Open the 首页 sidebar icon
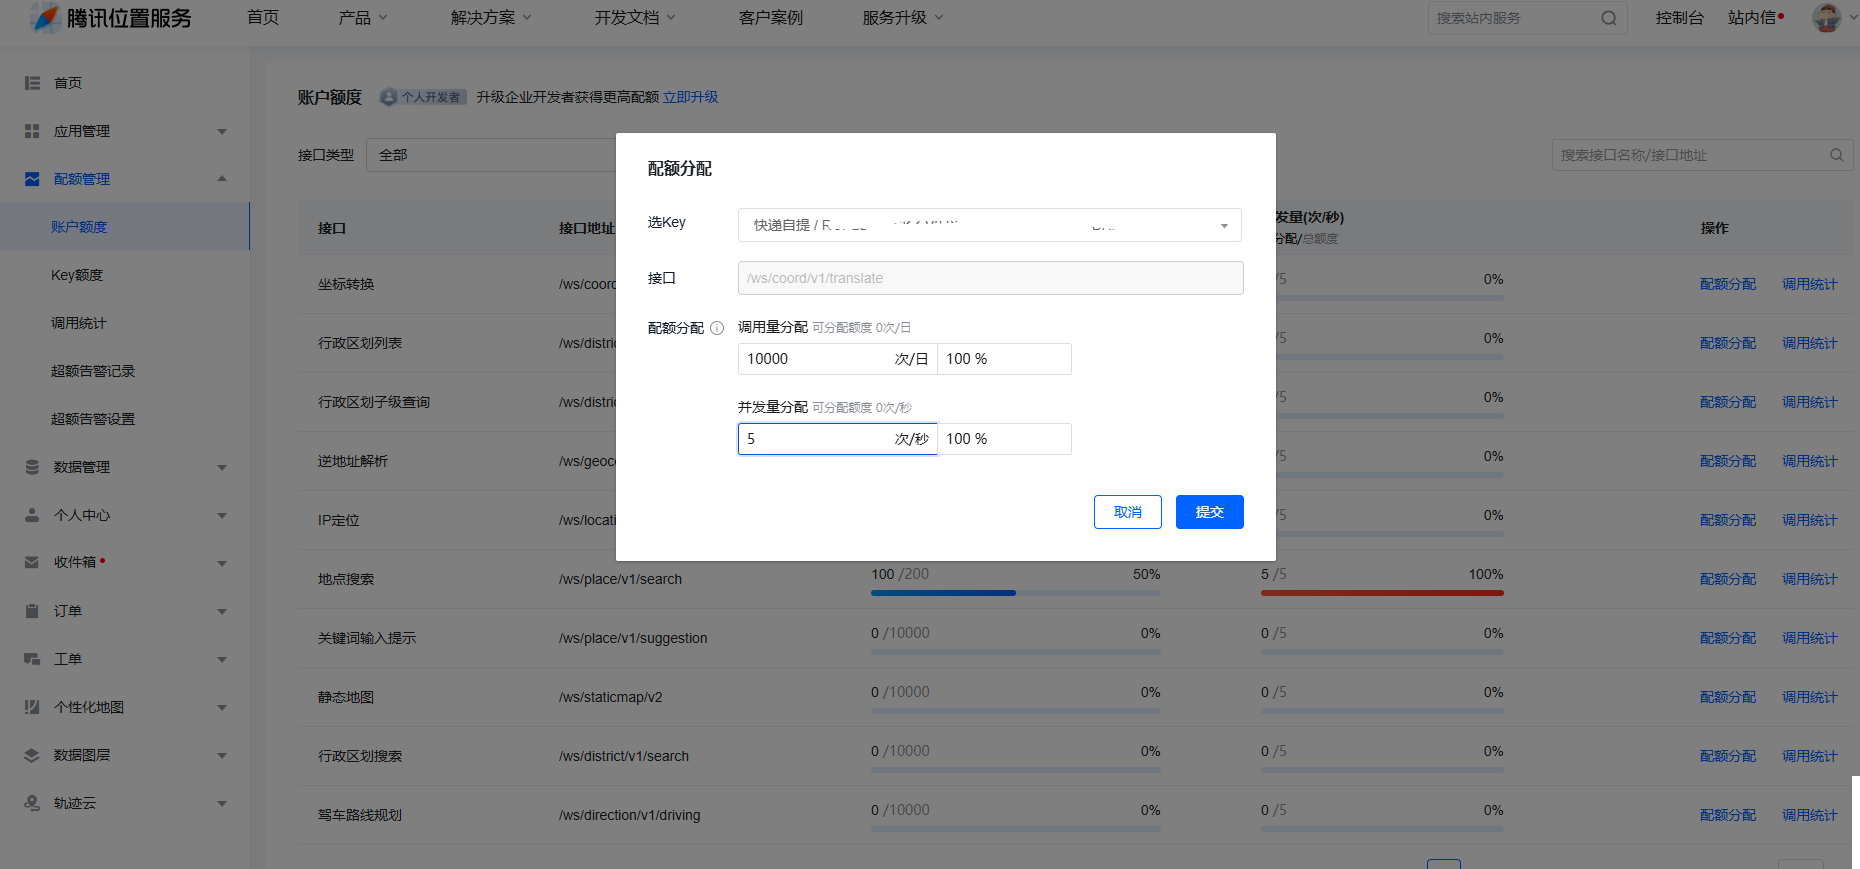The image size is (1860, 869). tap(32, 83)
